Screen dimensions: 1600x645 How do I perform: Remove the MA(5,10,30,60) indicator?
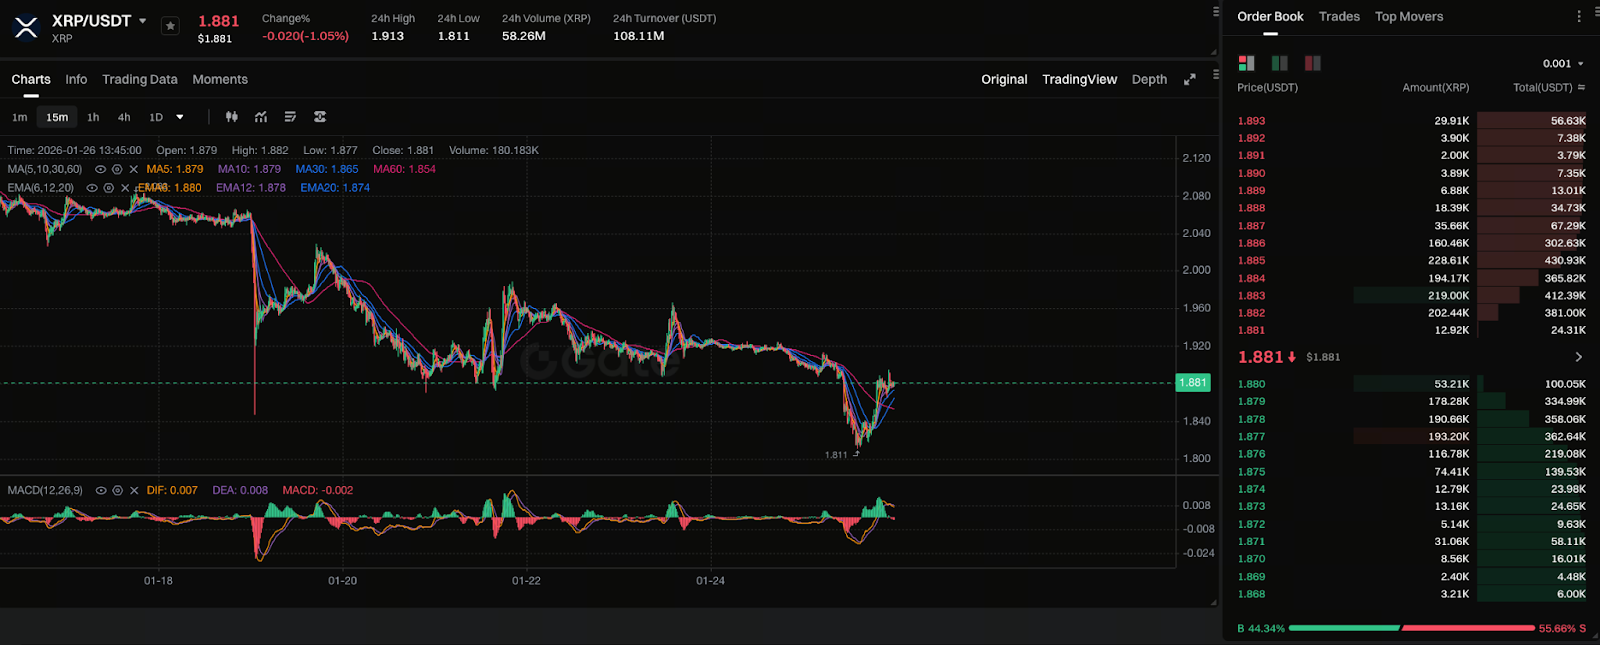coord(134,169)
